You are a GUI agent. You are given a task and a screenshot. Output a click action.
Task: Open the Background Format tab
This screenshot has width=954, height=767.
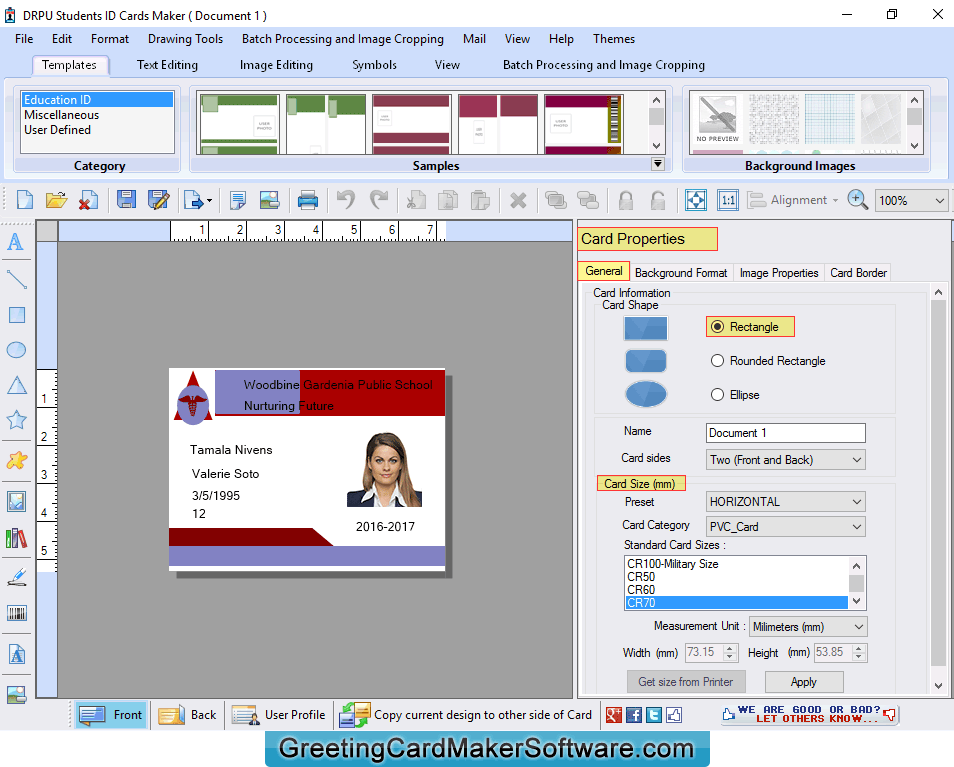coord(681,272)
